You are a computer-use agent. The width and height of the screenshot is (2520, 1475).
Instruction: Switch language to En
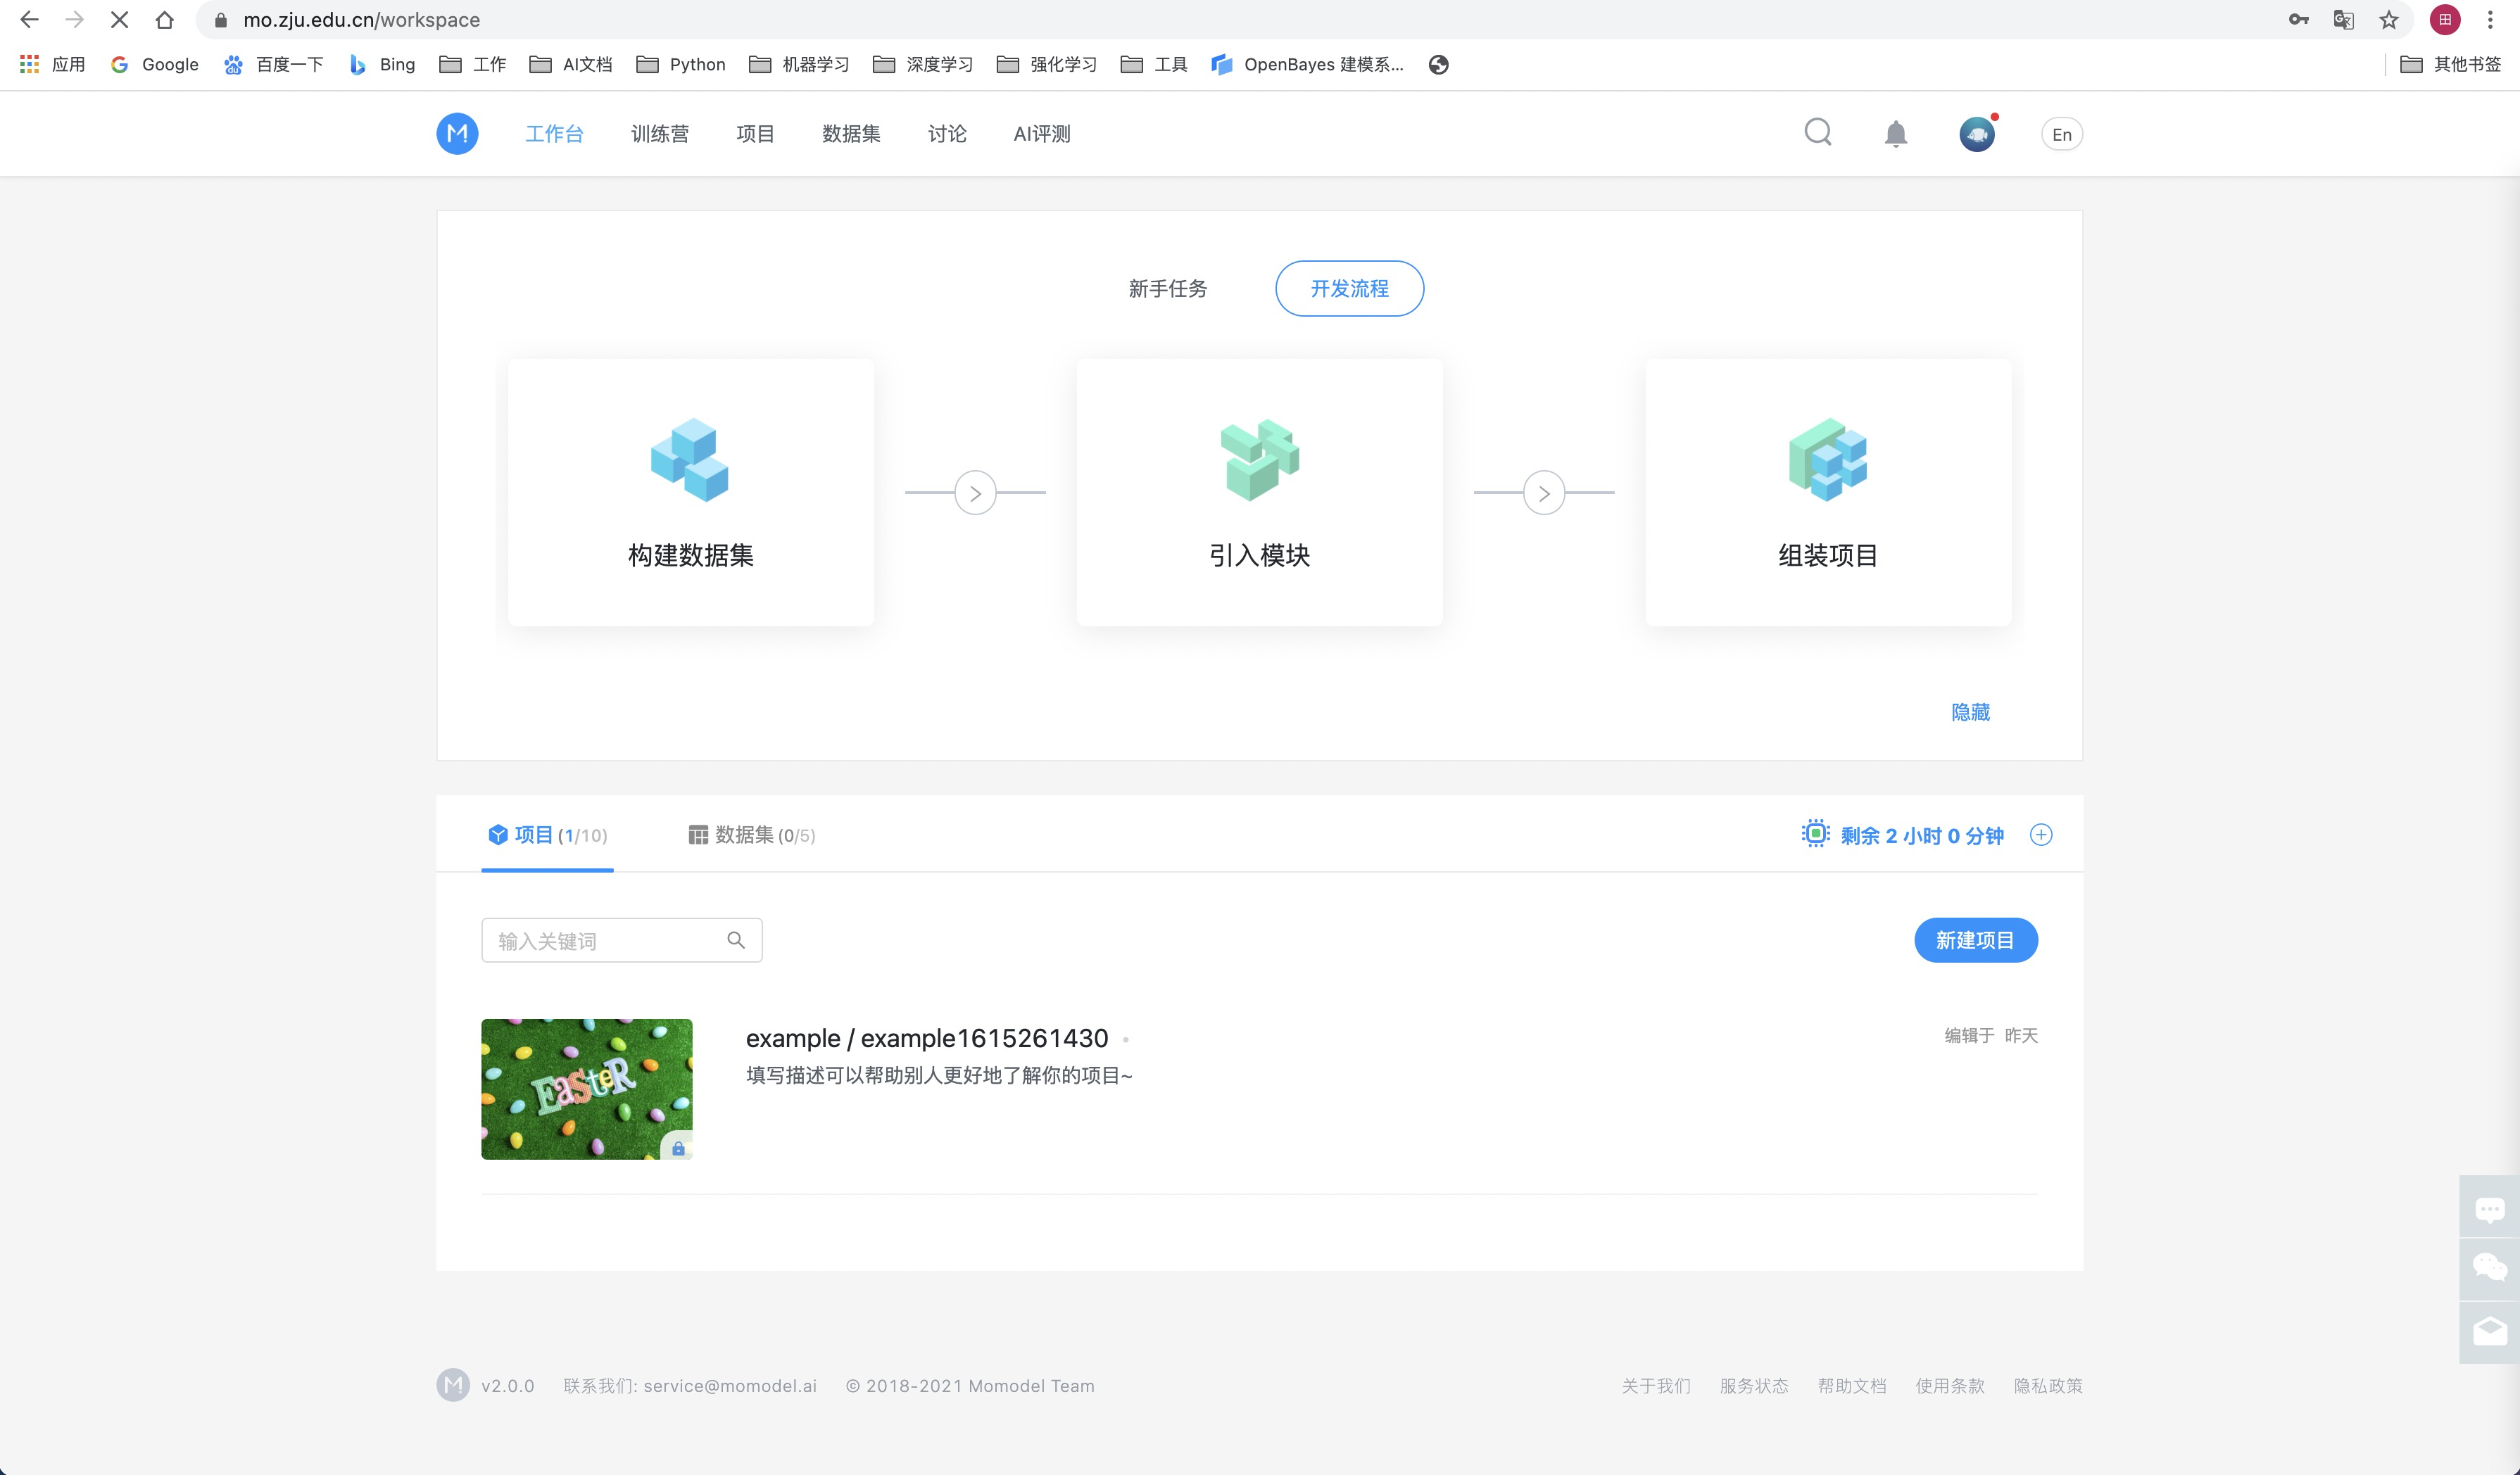2061,134
